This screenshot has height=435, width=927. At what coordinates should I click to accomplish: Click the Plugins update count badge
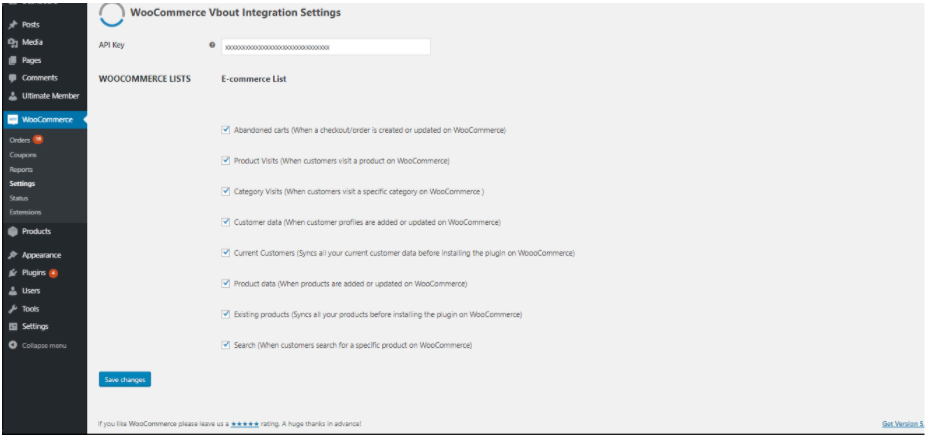pyautogui.click(x=53, y=273)
